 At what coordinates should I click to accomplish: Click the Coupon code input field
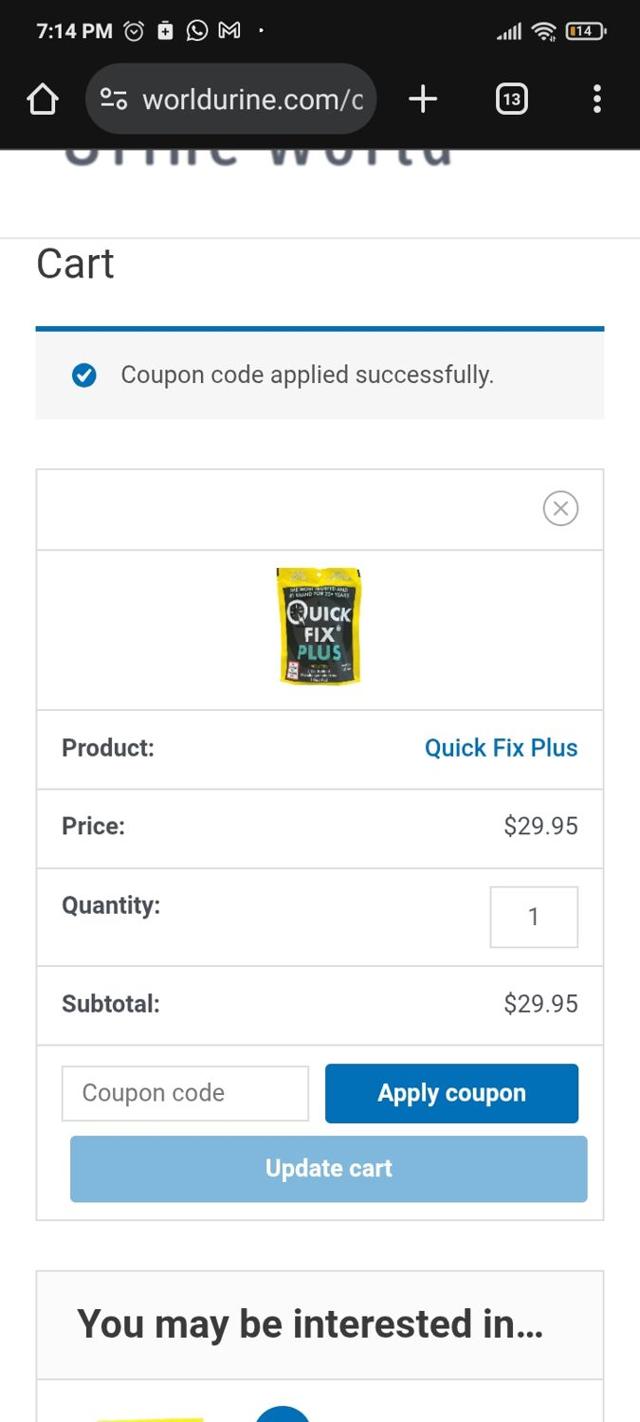tap(185, 1093)
